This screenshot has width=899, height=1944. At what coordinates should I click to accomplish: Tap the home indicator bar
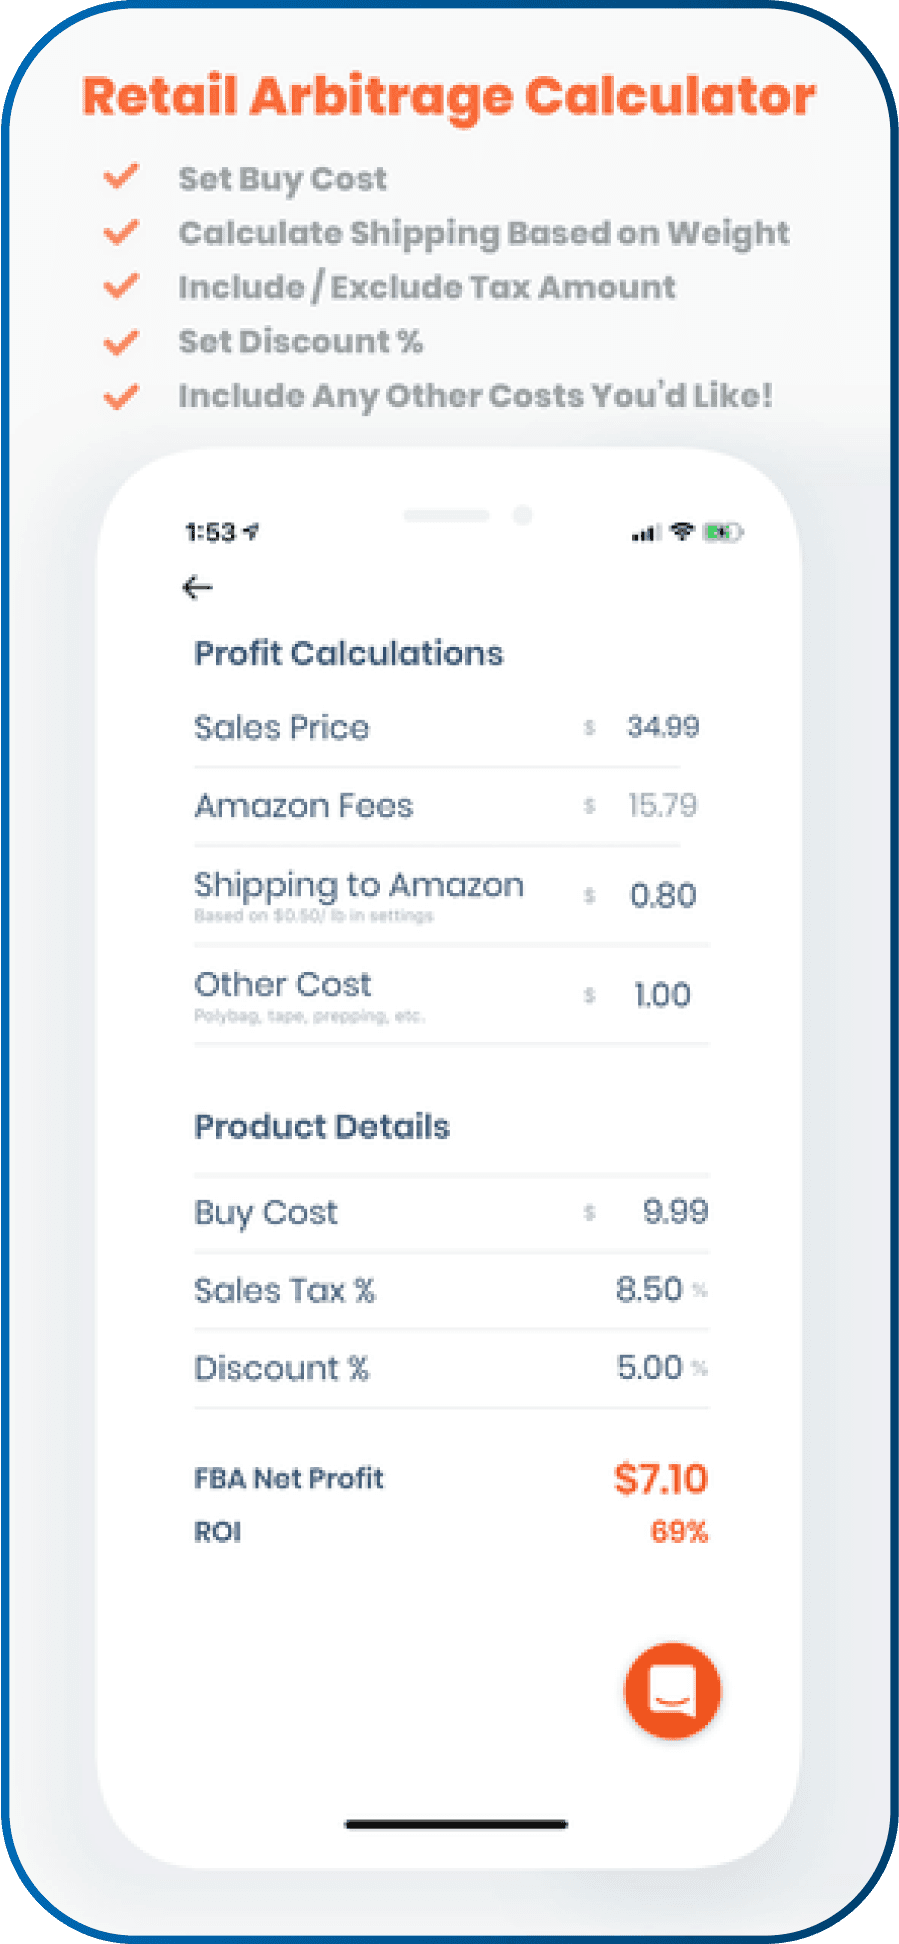coord(456,1825)
